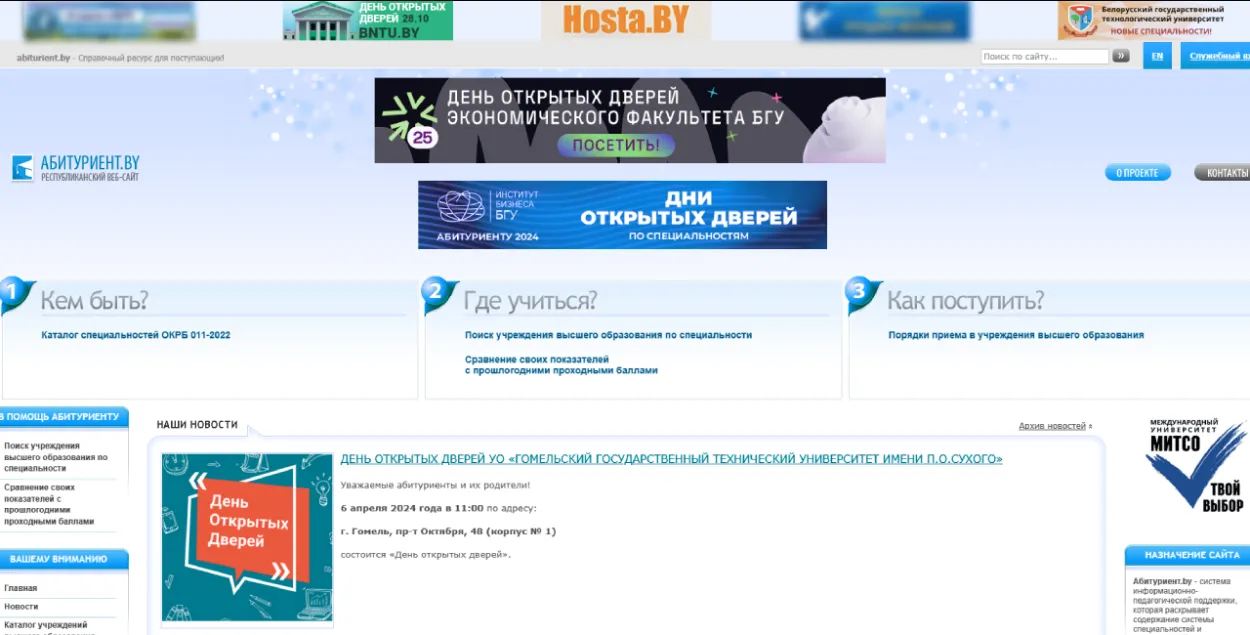Click the НАШИ НОВОСТИ section tab

(x=198, y=425)
